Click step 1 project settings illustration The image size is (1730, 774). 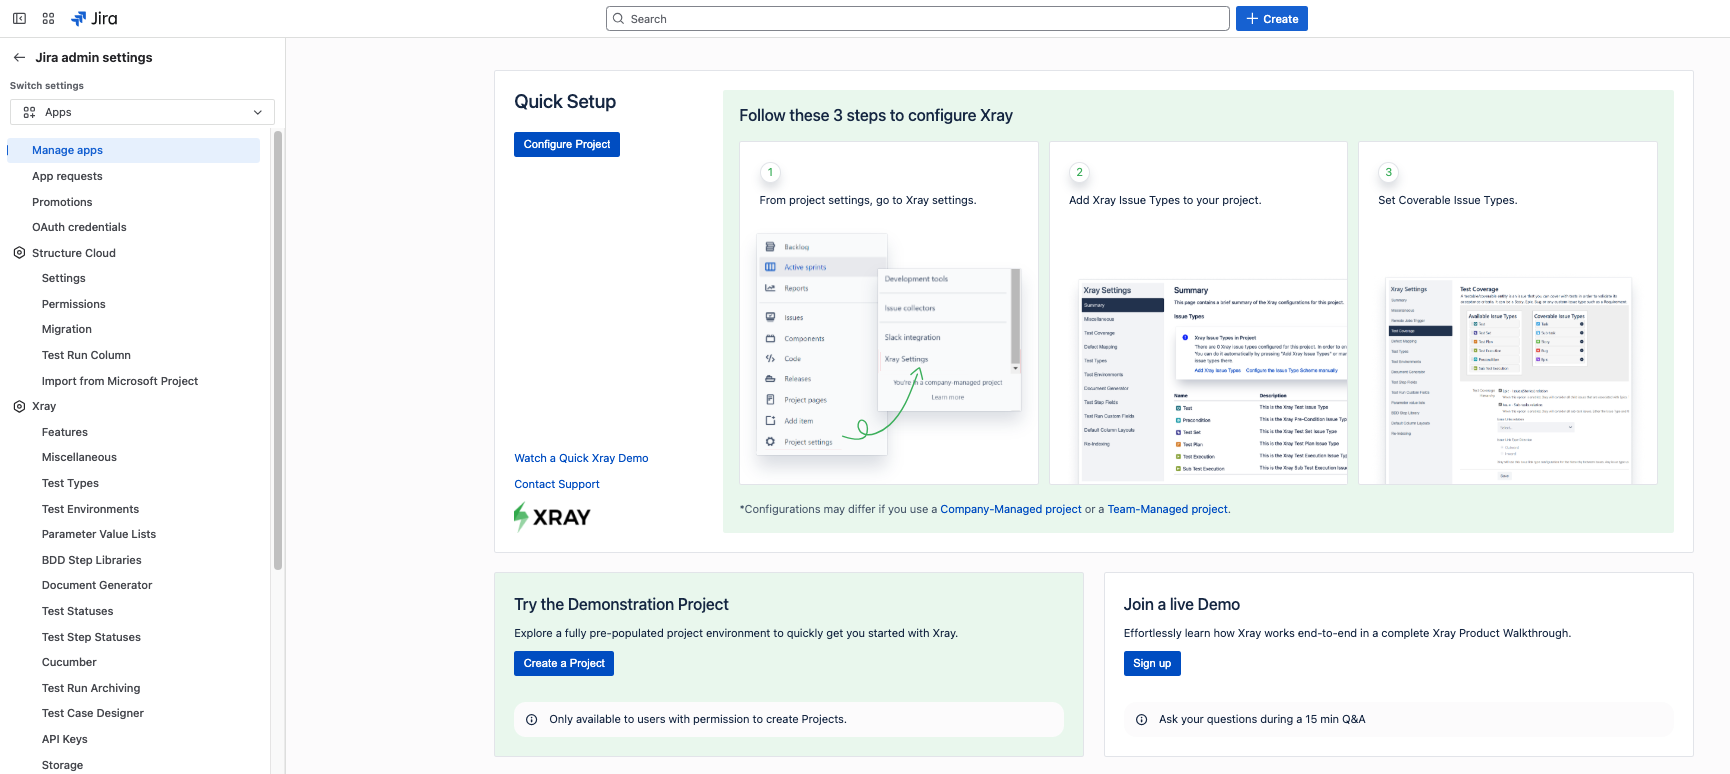coord(889,344)
